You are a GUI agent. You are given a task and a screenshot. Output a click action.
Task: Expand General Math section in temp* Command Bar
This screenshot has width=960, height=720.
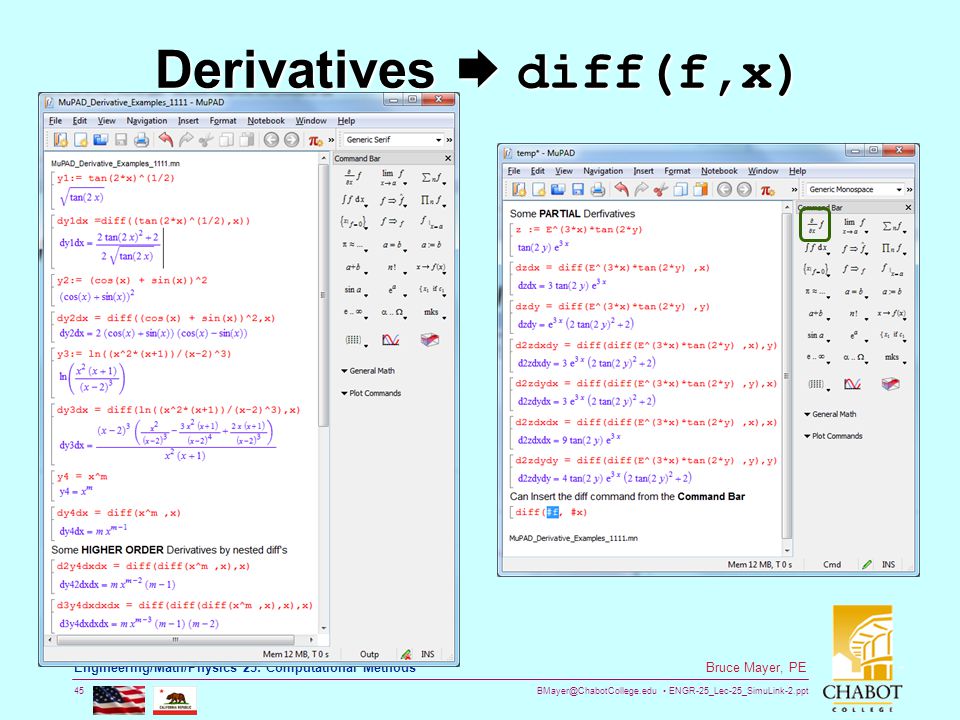[x=830, y=414]
